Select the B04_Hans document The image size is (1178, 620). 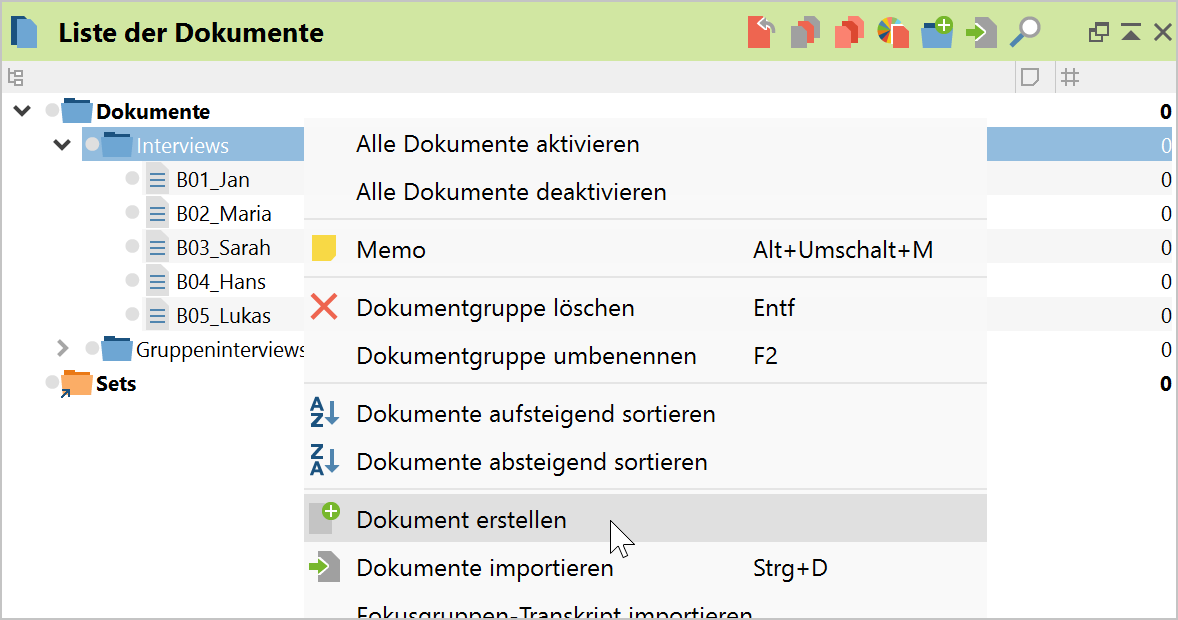click(221, 282)
